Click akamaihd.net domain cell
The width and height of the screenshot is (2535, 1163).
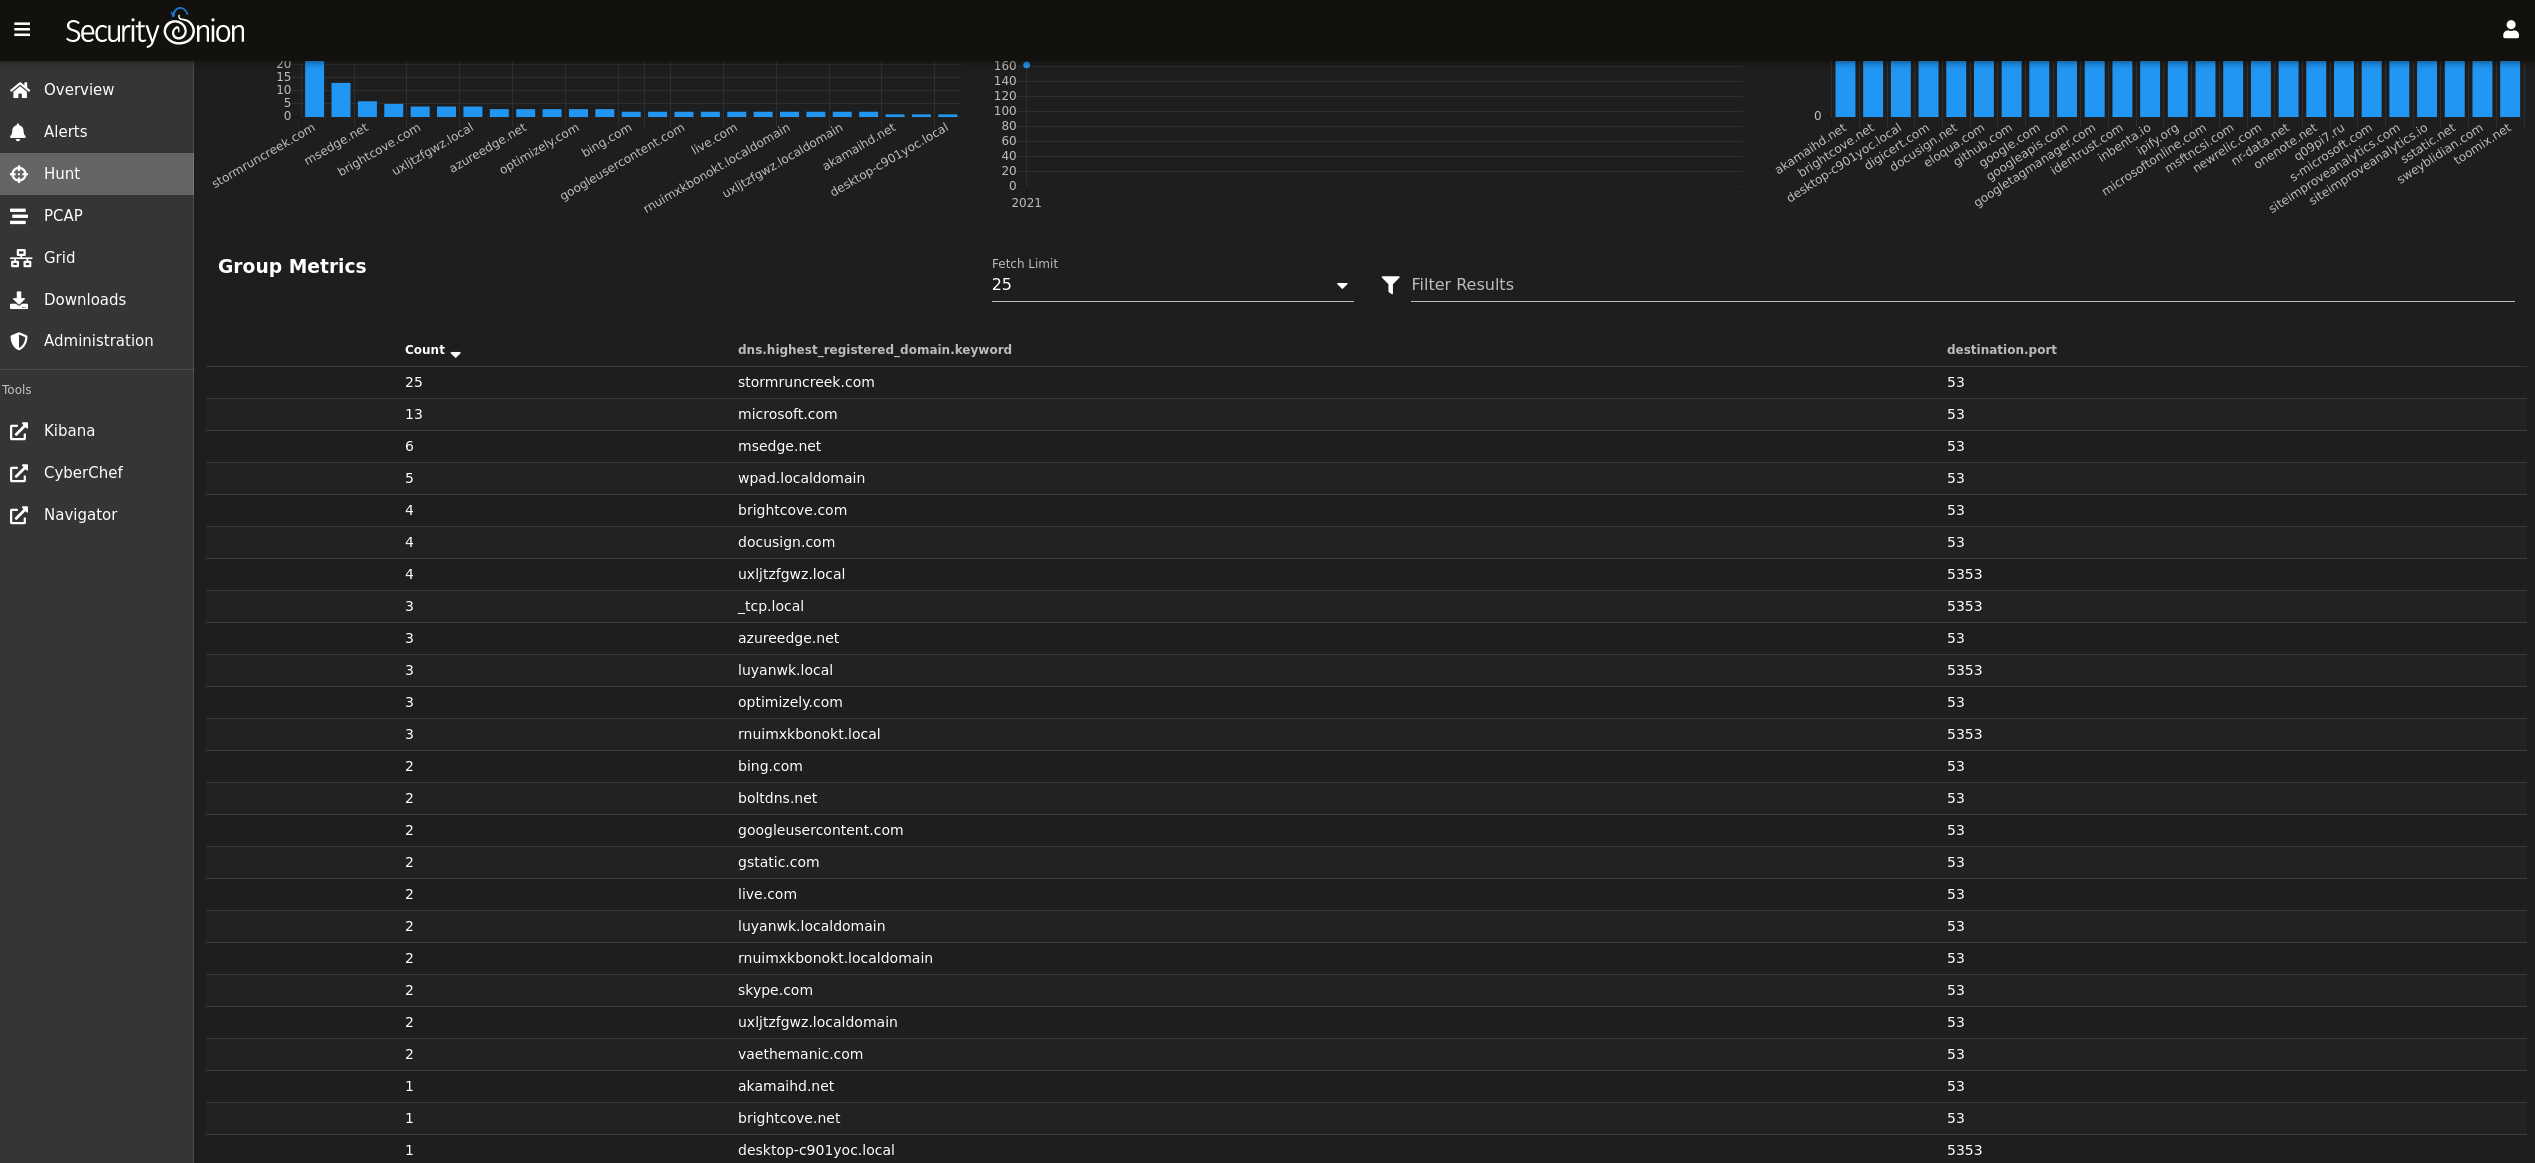[x=785, y=1086]
